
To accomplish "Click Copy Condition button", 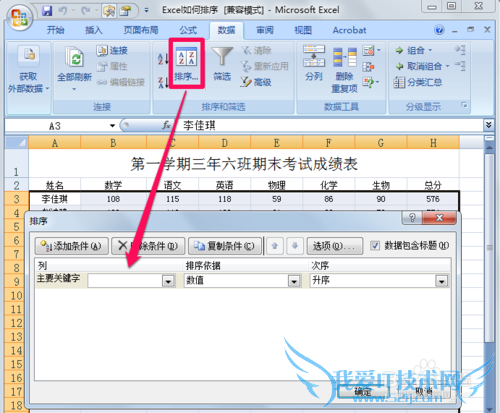I will coord(225,246).
